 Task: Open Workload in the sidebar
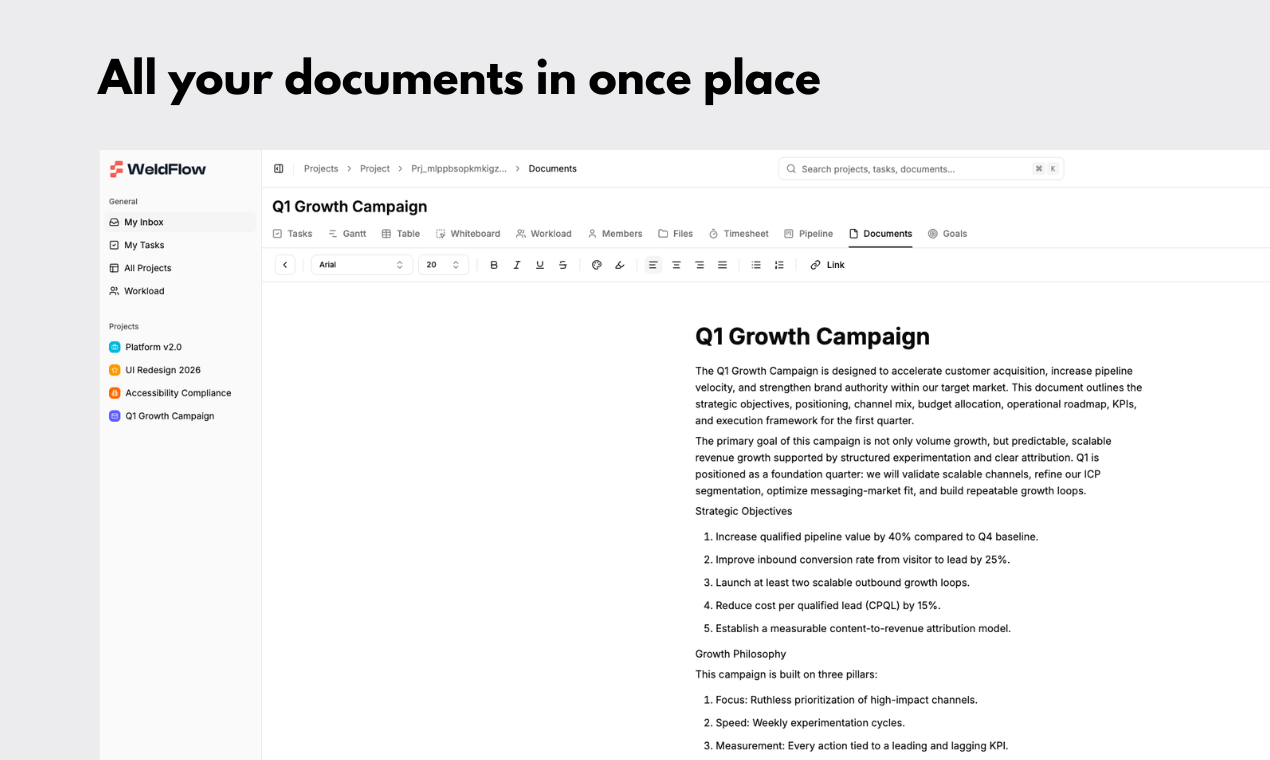pos(180,291)
